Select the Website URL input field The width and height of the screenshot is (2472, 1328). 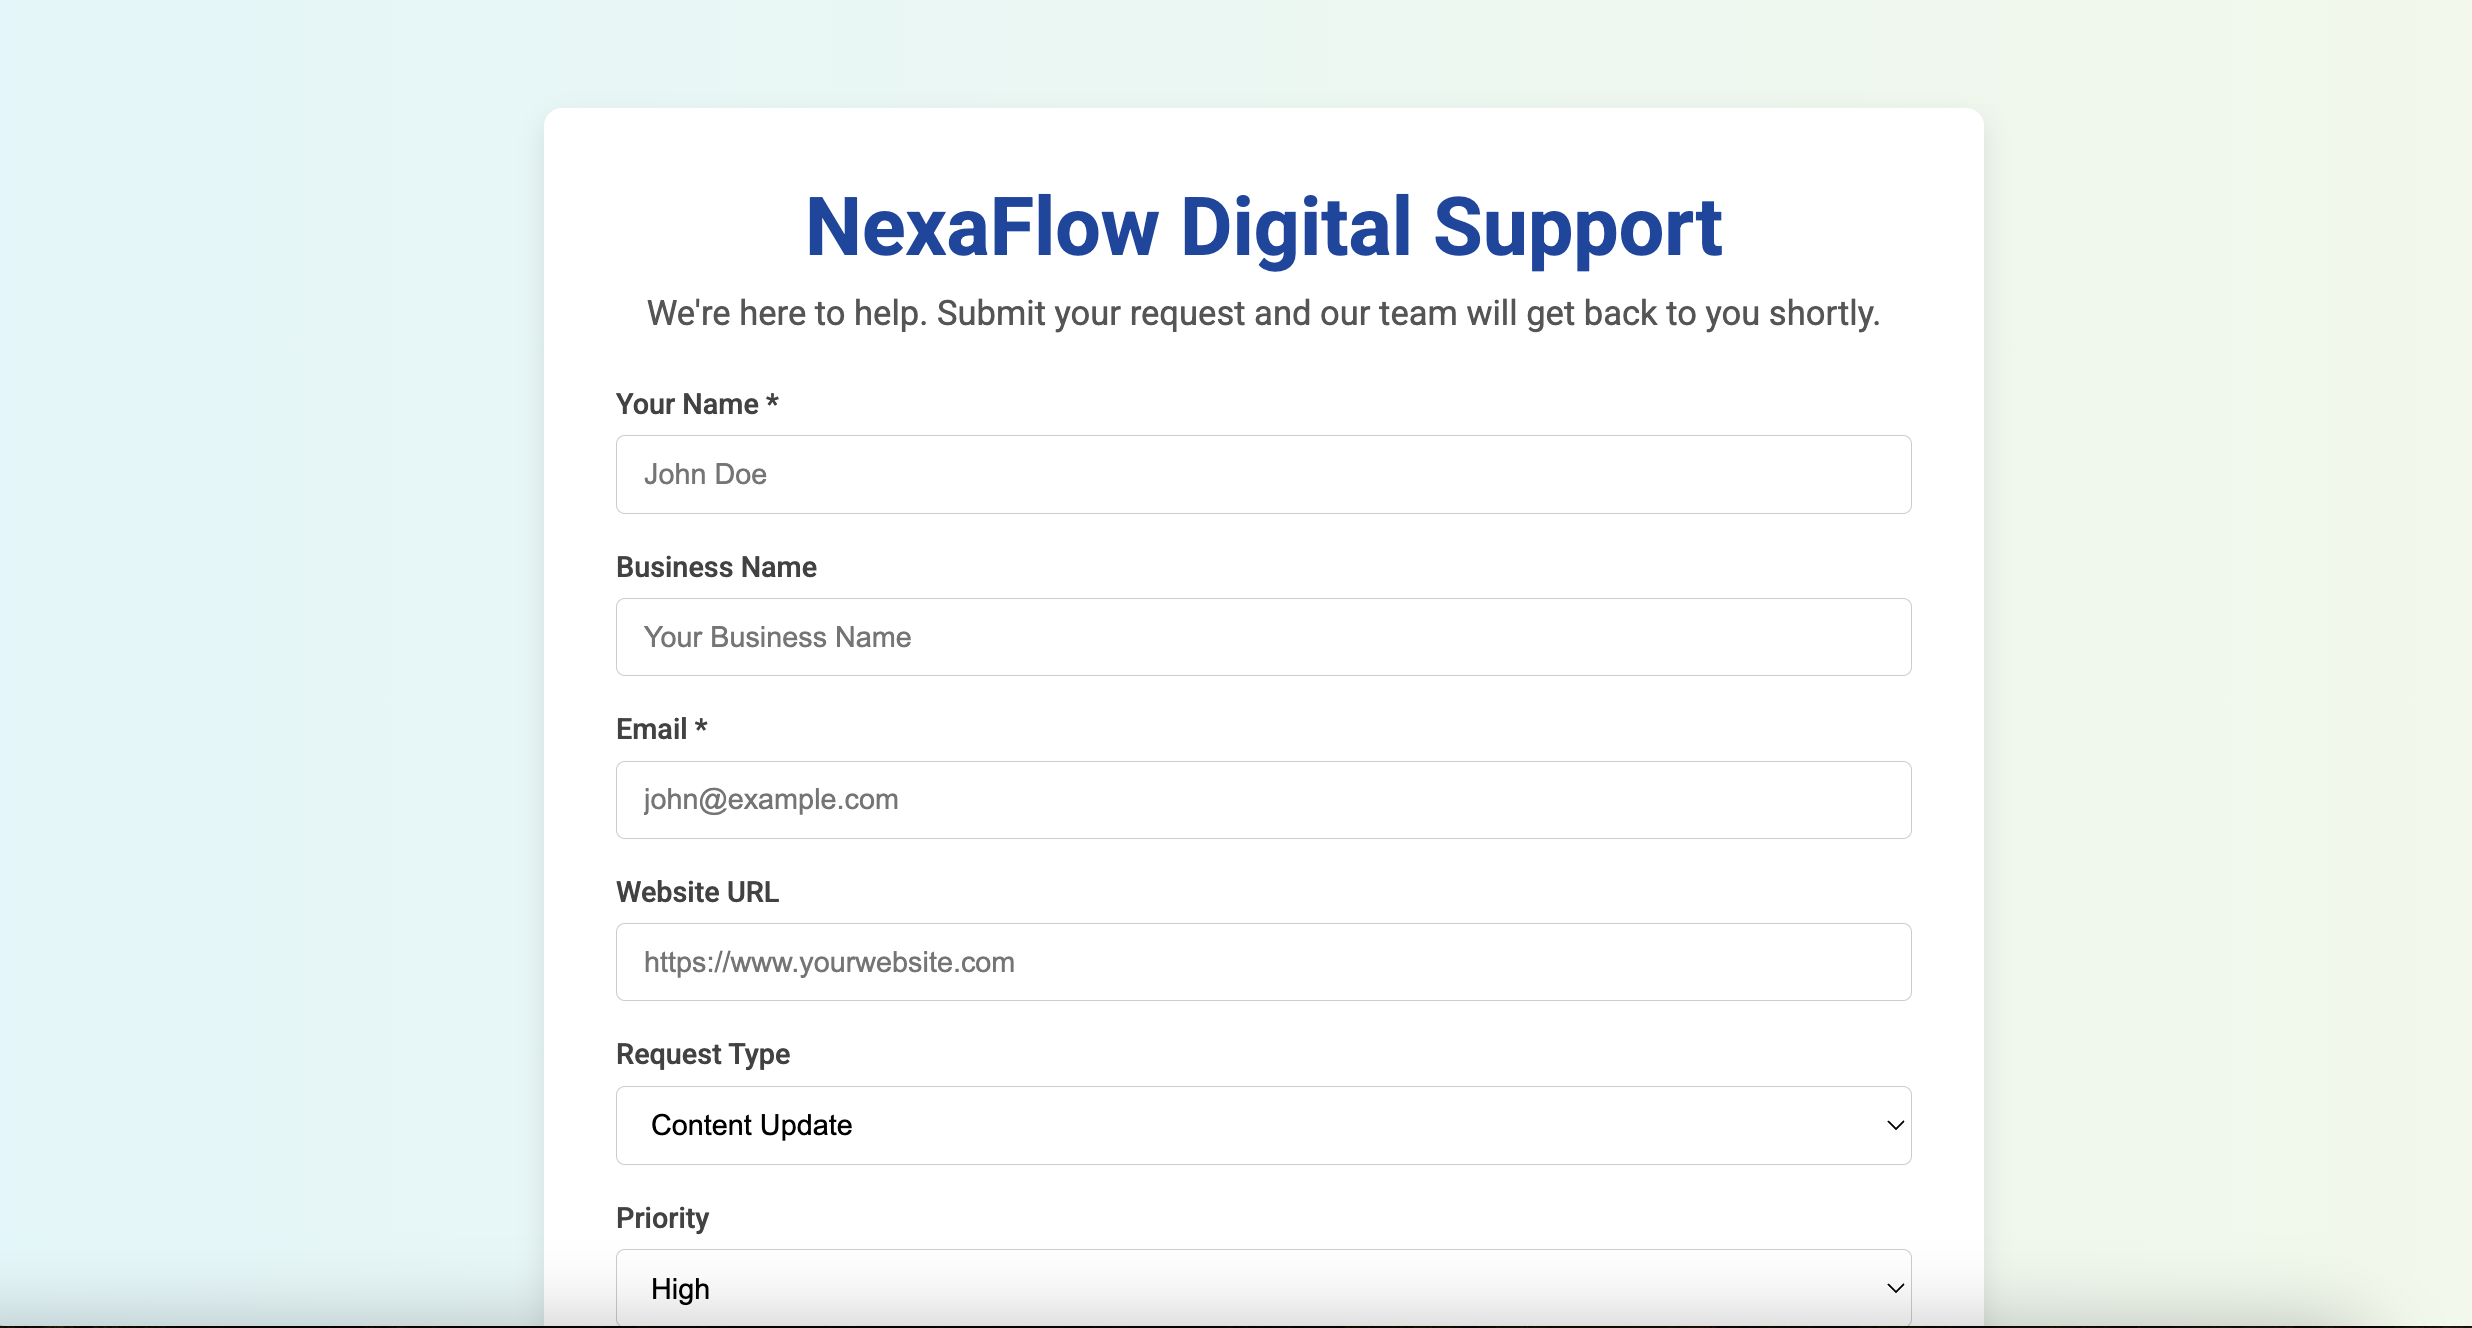coord(1263,962)
